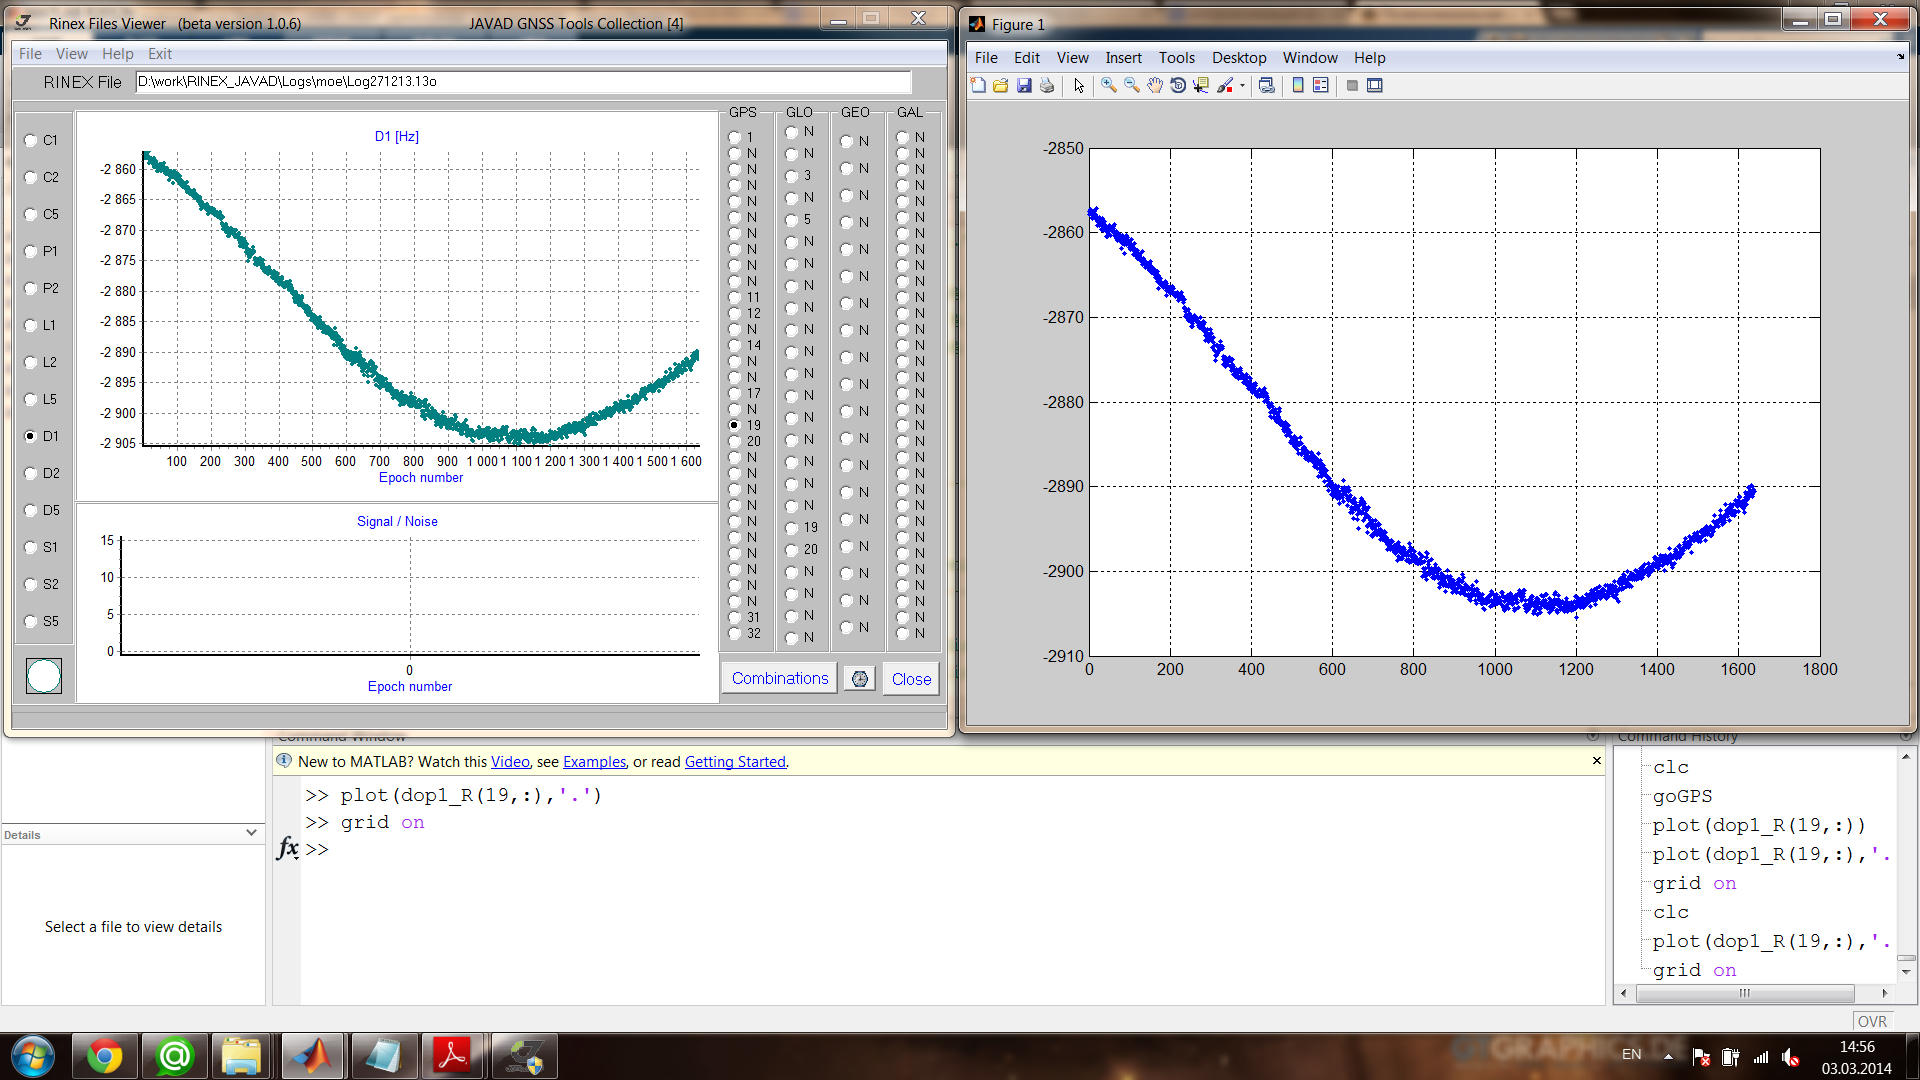Select the C1 observation radio button
The height and width of the screenshot is (1080, 1920).
pyautogui.click(x=31, y=141)
